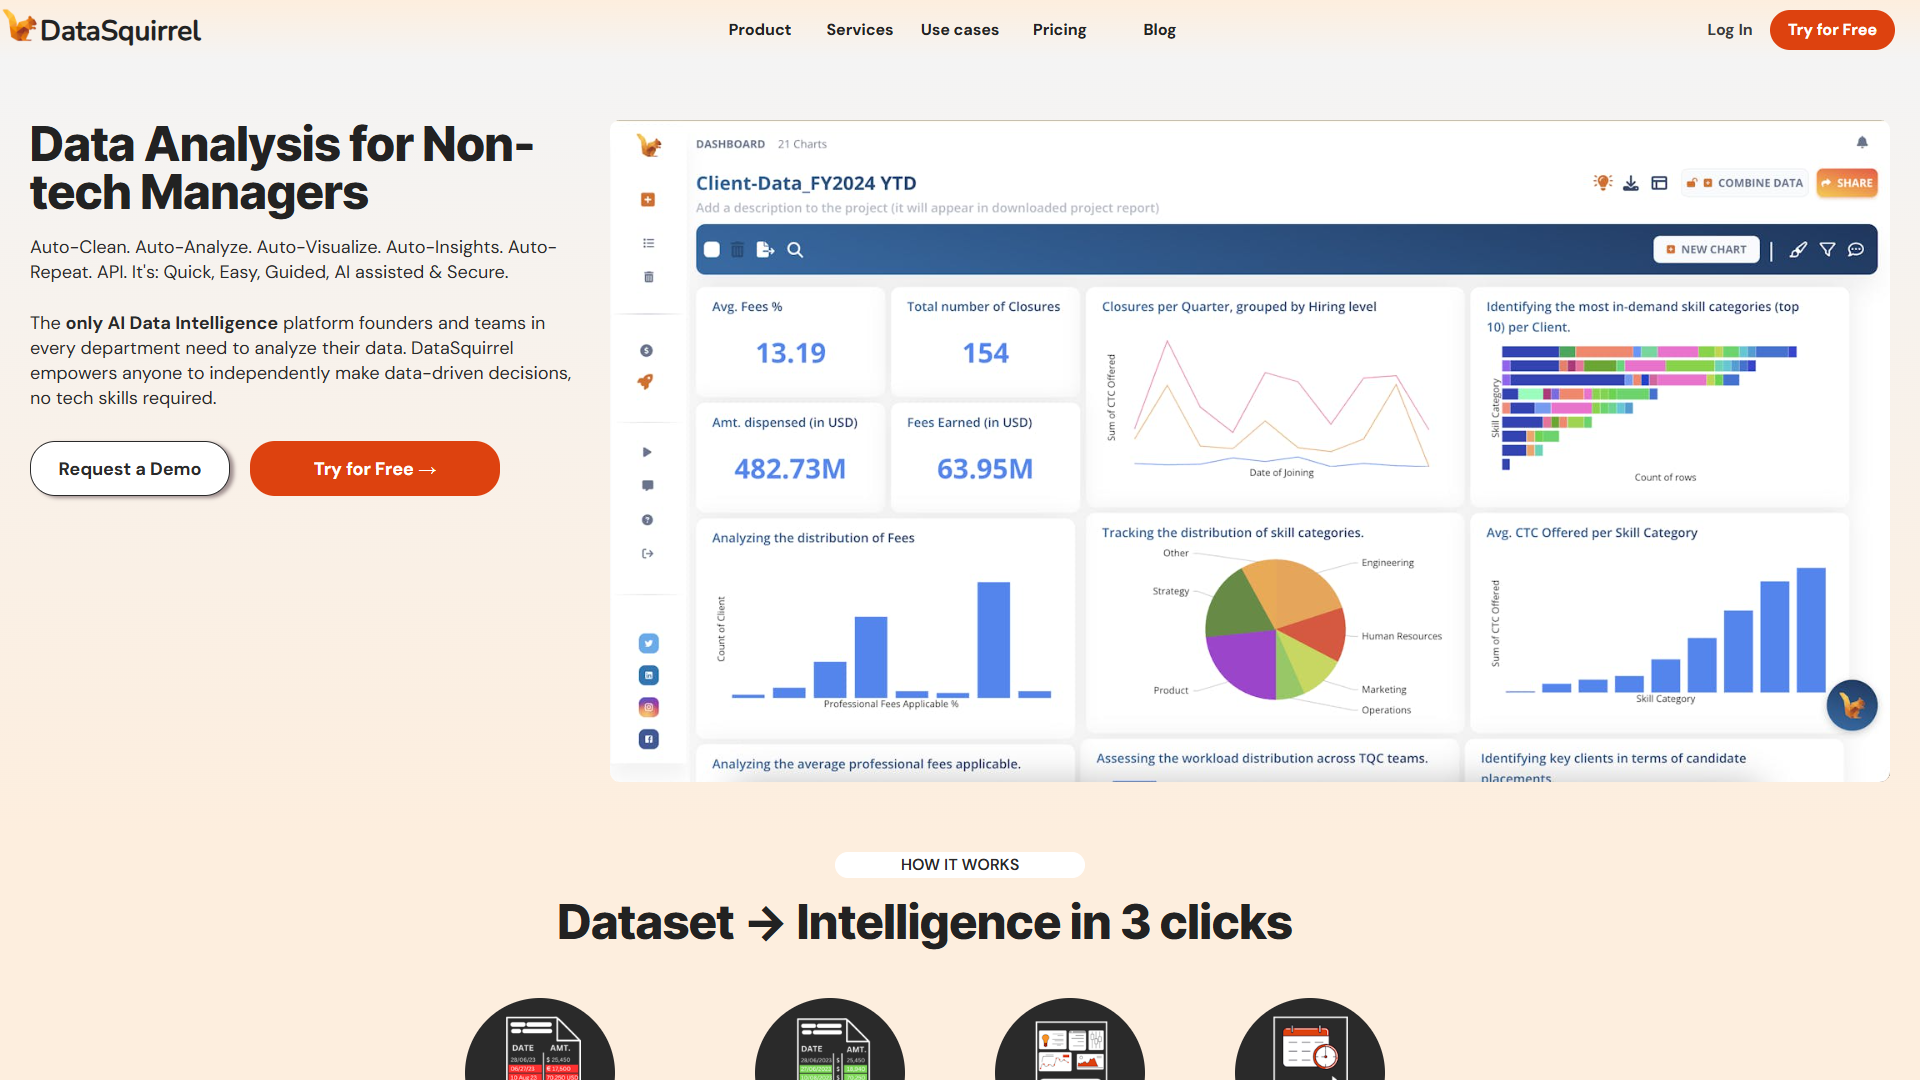
Task: Select the paintbrush styling icon
Action: pyautogui.click(x=1797, y=250)
